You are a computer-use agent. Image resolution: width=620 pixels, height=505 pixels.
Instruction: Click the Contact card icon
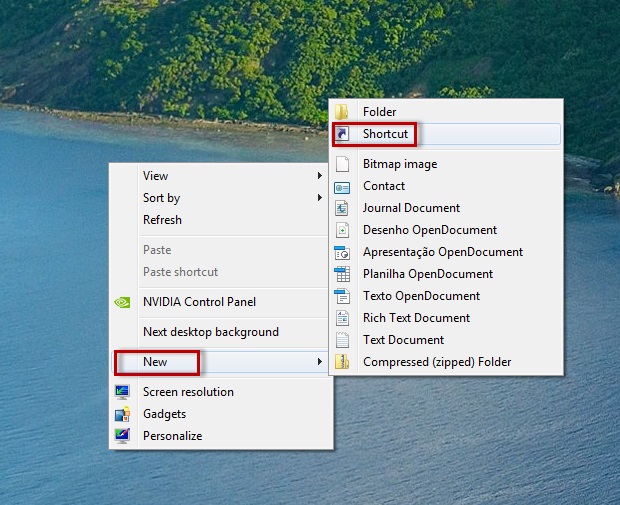point(342,186)
